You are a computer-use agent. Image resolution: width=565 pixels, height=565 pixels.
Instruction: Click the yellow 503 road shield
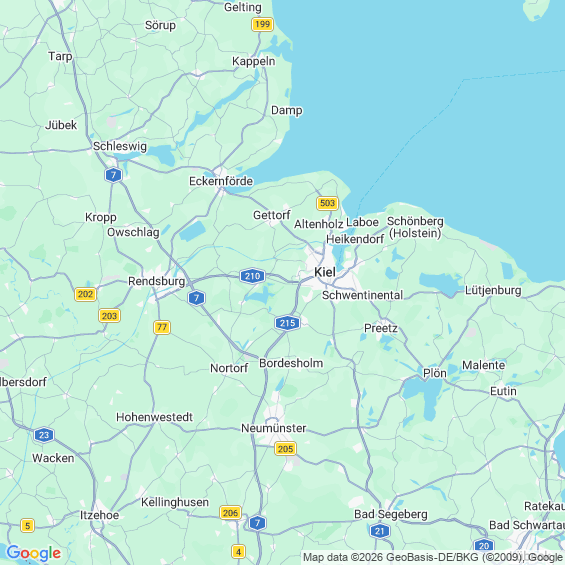pyautogui.click(x=328, y=203)
